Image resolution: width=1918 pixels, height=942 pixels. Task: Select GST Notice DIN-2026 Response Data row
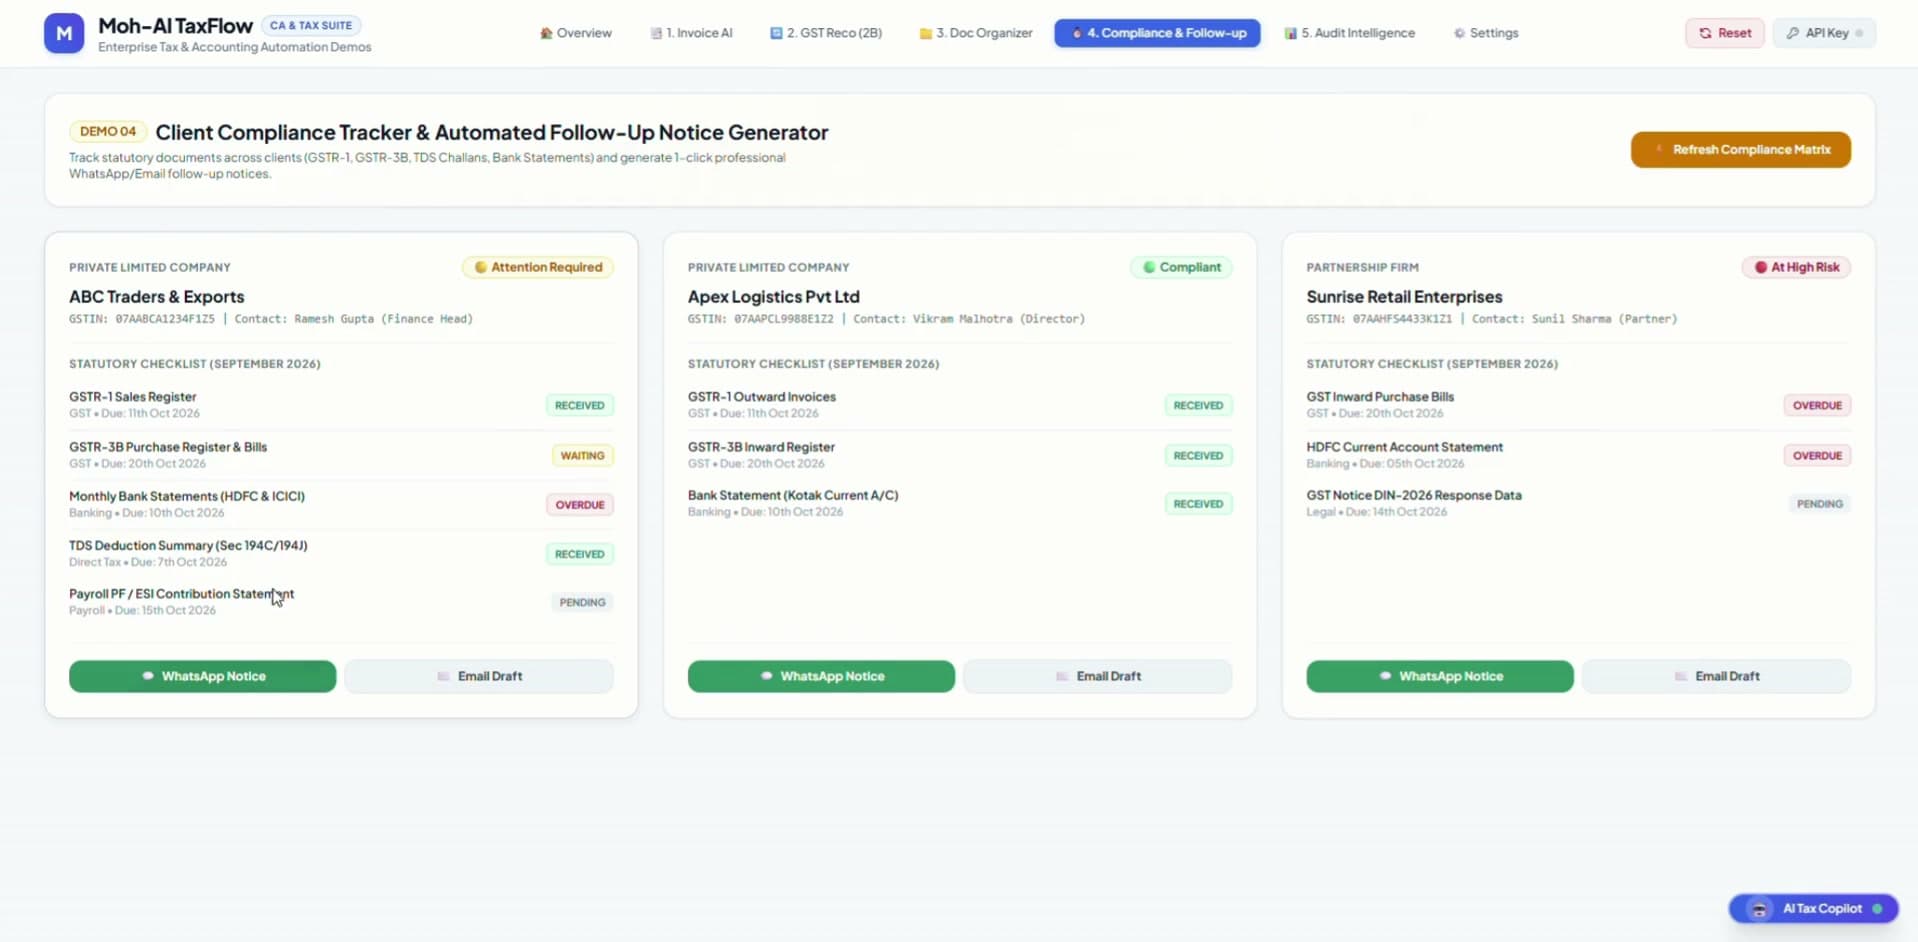[1578, 503]
